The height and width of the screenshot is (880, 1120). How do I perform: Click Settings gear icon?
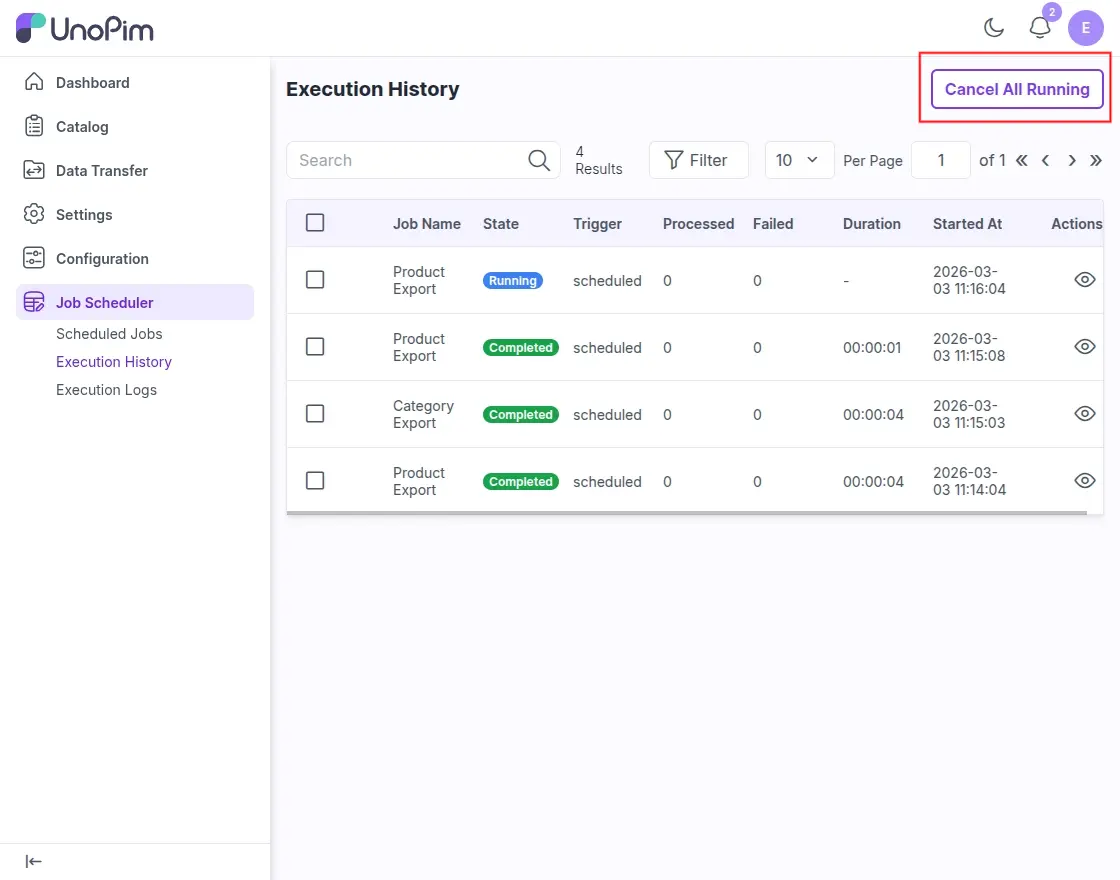[x=34, y=214]
